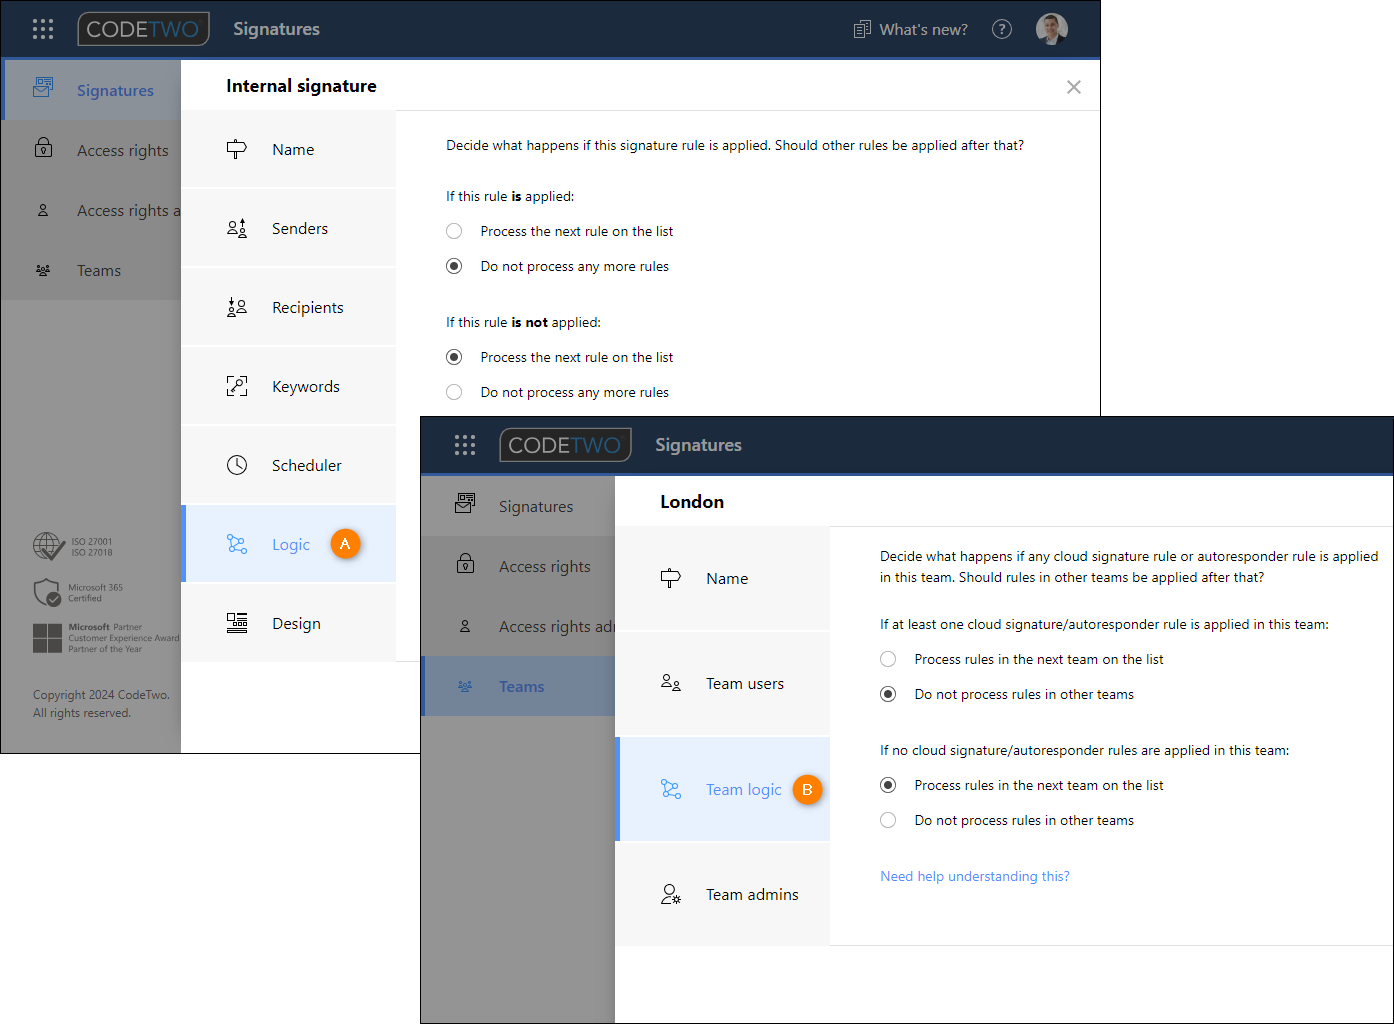Click the Microsoft 365 Certified badge
Image resolution: width=1394 pixels, height=1024 pixels.
tap(78, 593)
